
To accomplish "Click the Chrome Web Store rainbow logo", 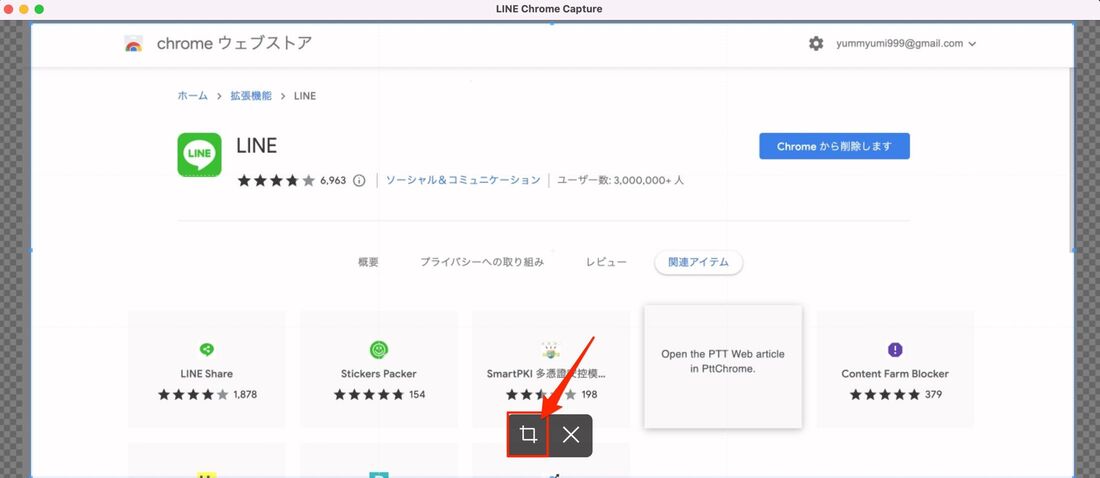I will pyautogui.click(x=133, y=44).
